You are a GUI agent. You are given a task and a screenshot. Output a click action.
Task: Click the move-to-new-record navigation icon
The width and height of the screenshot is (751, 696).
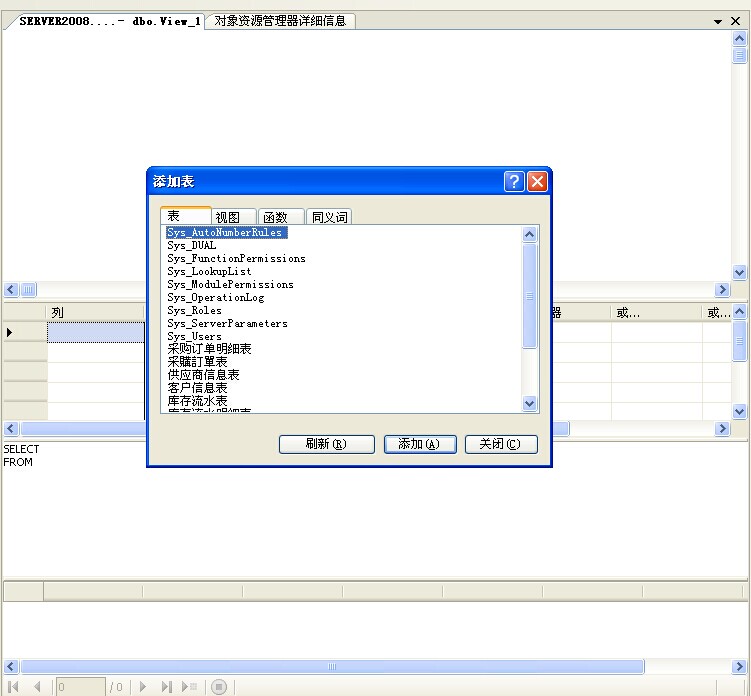point(189,686)
